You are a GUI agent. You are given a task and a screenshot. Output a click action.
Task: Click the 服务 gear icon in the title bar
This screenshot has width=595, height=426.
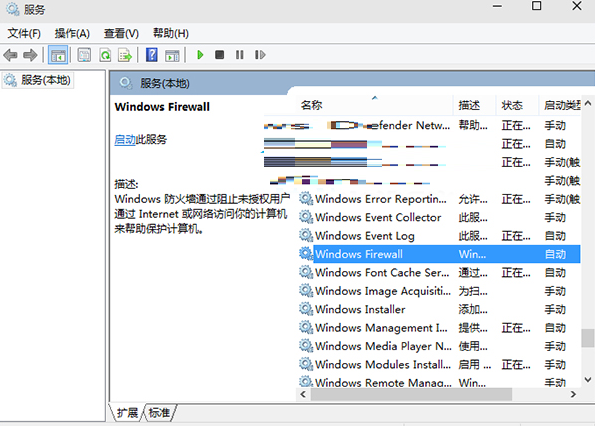point(13,9)
